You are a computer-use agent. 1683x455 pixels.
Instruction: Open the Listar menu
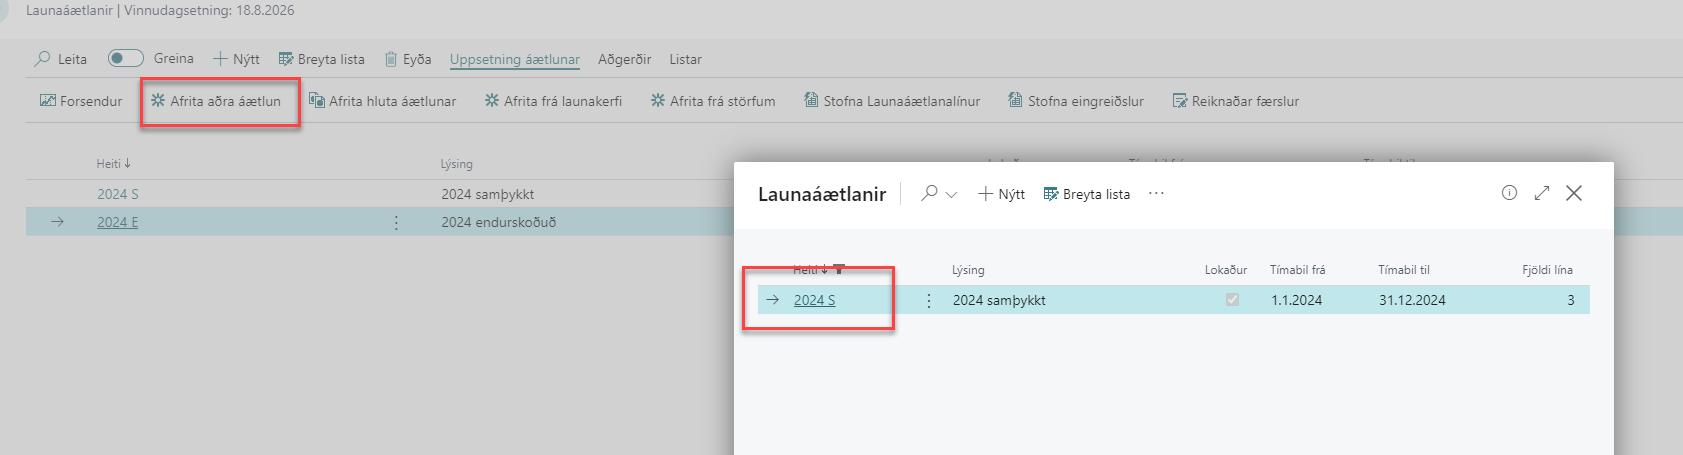tap(685, 59)
